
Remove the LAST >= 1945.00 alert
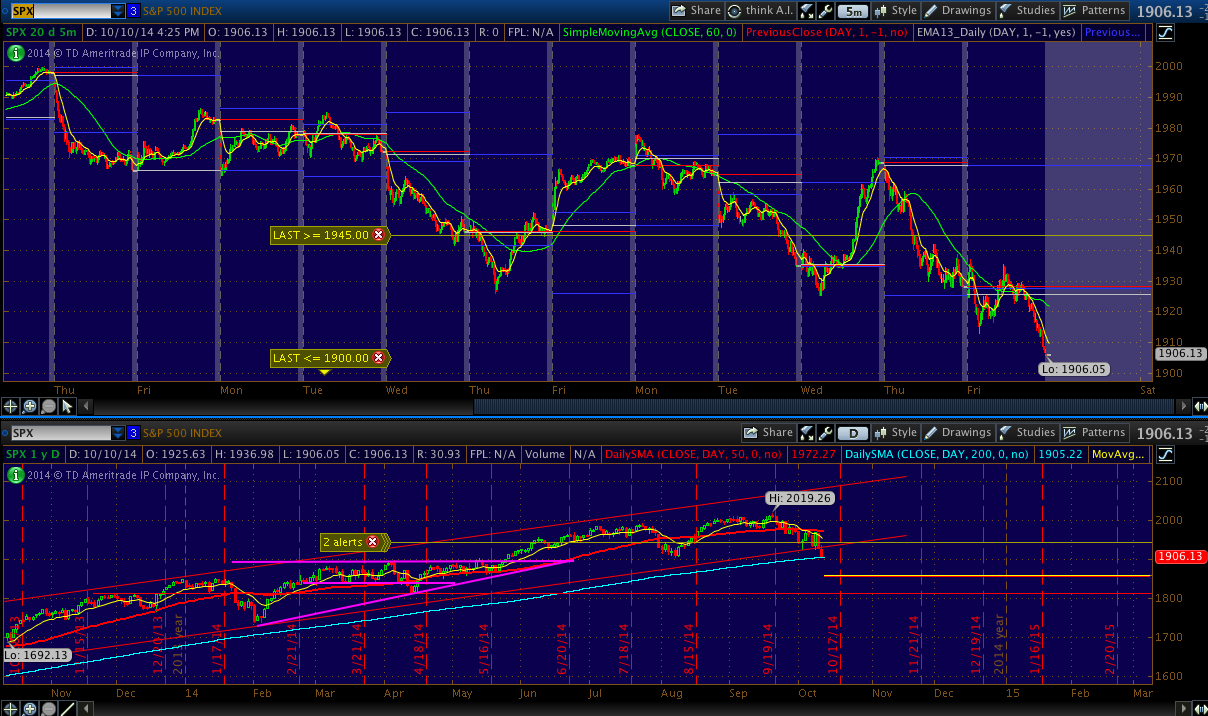click(x=378, y=235)
